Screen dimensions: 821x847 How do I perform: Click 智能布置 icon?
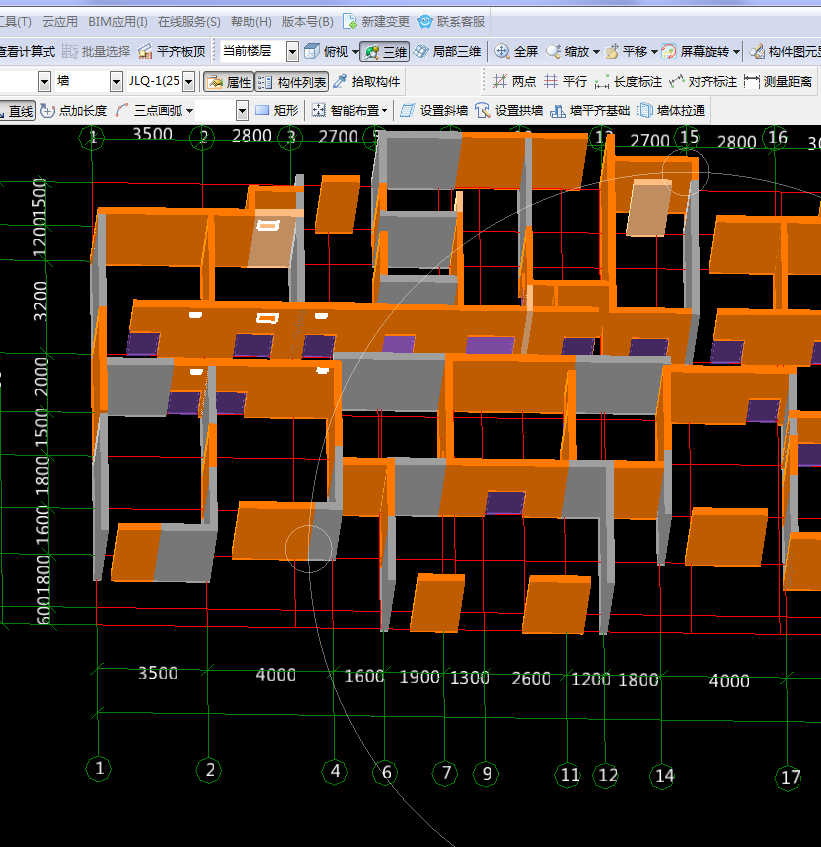319,111
